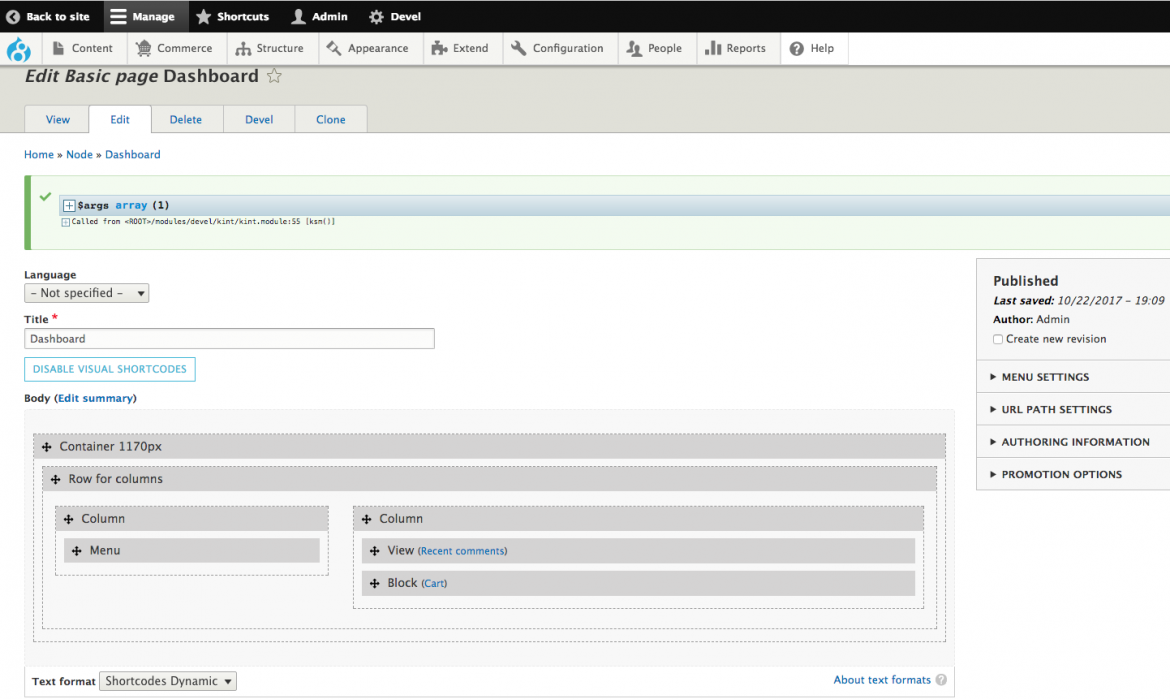This screenshot has height=699, width=1170.
Task: Open the Language dropdown
Action: [86, 293]
